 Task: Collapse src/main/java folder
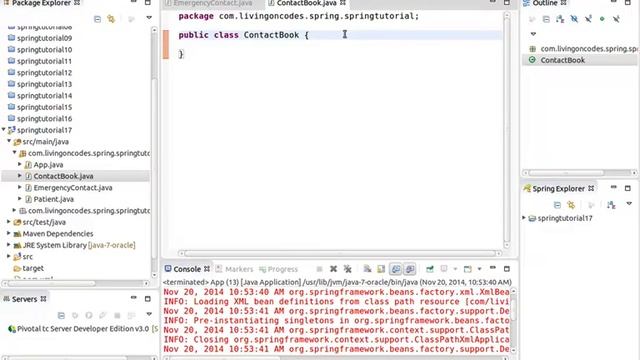point(9,141)
